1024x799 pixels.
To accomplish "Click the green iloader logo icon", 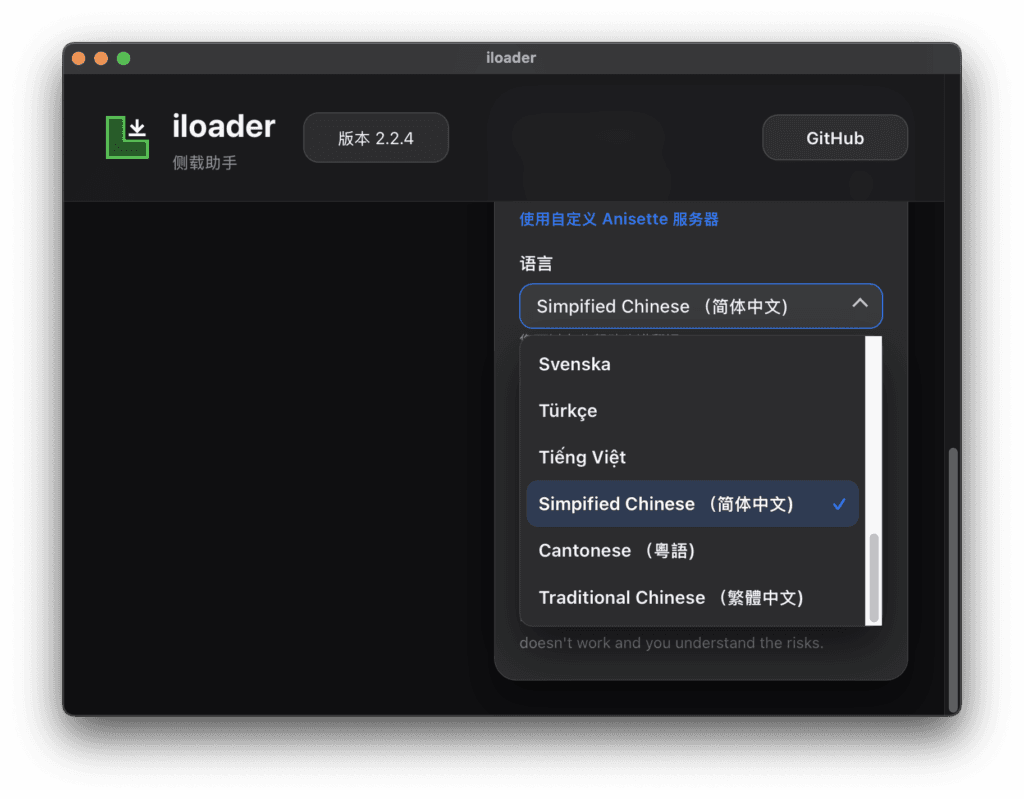I will tap(127, 138).
